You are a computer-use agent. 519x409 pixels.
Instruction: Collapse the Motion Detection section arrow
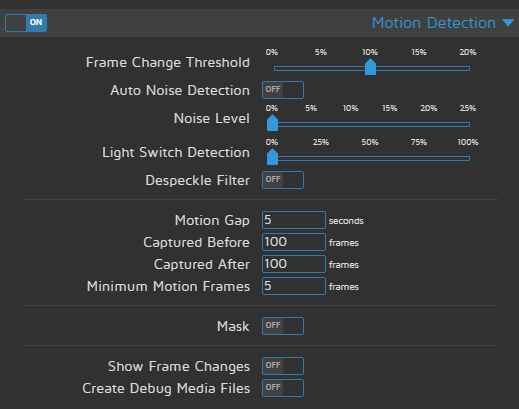point(508,23)
